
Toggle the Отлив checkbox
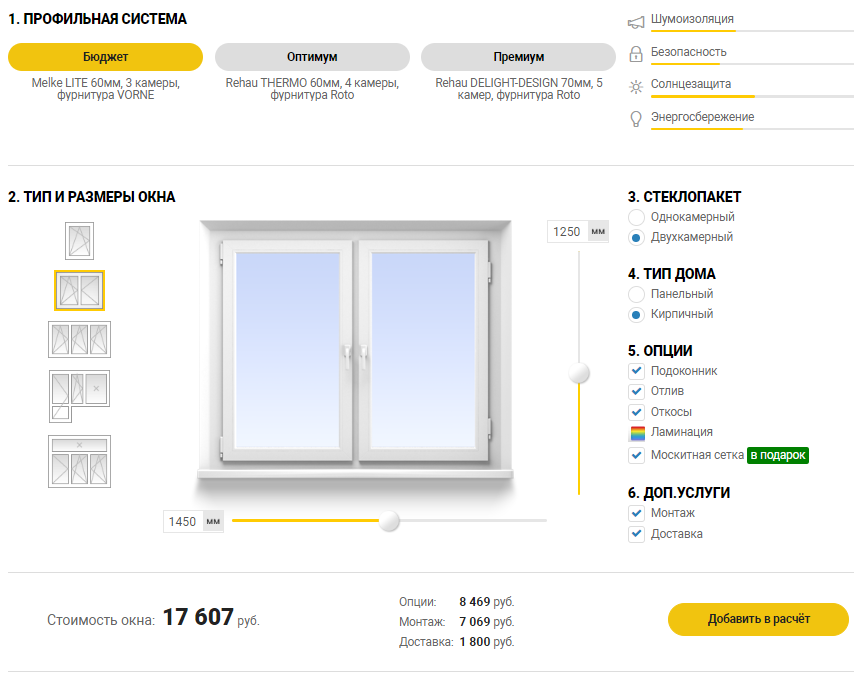637,391
